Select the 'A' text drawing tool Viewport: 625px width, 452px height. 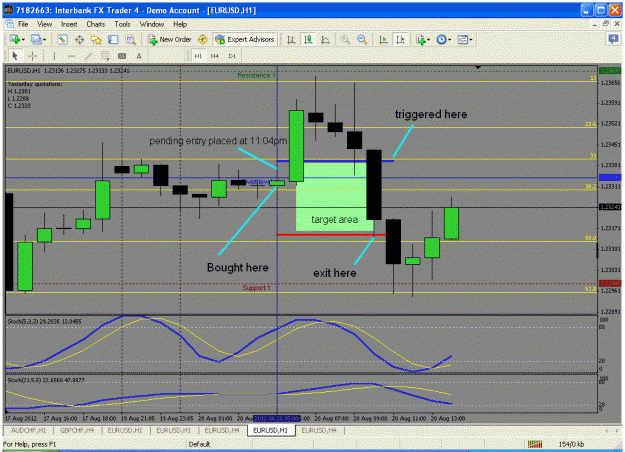(x=139, y=56)
